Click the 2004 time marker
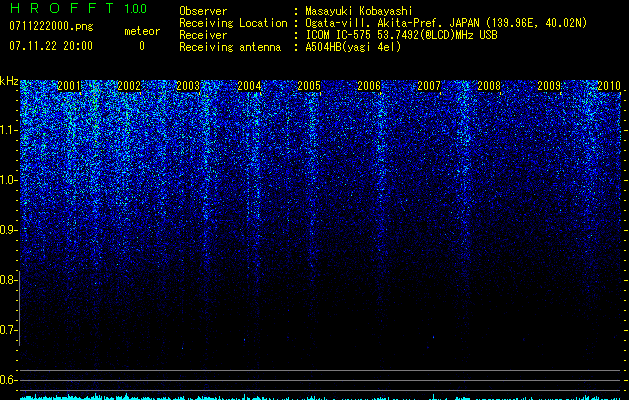 [249, 86]
